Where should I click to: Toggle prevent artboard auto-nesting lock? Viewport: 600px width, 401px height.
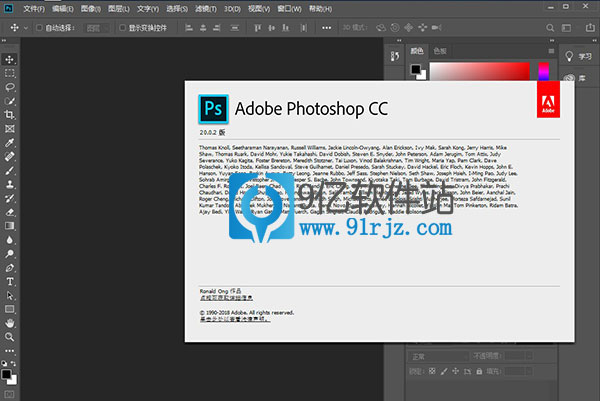tap(467, 371)
